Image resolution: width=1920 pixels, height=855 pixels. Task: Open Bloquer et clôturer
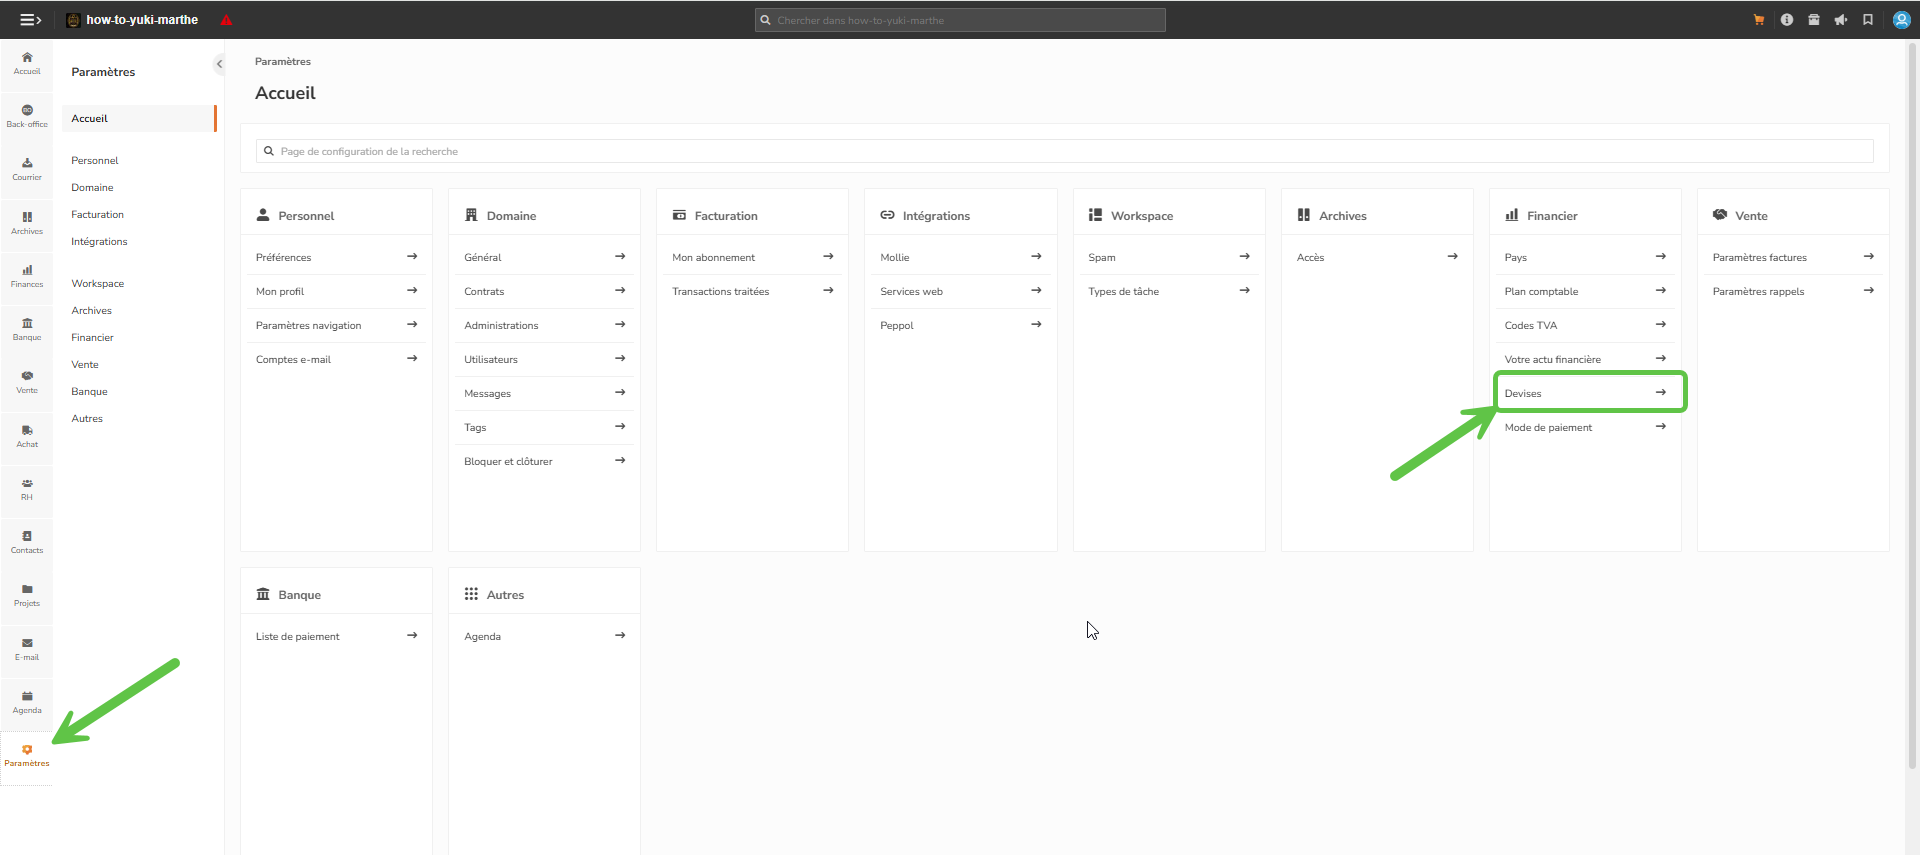click(x=545, y=461)
